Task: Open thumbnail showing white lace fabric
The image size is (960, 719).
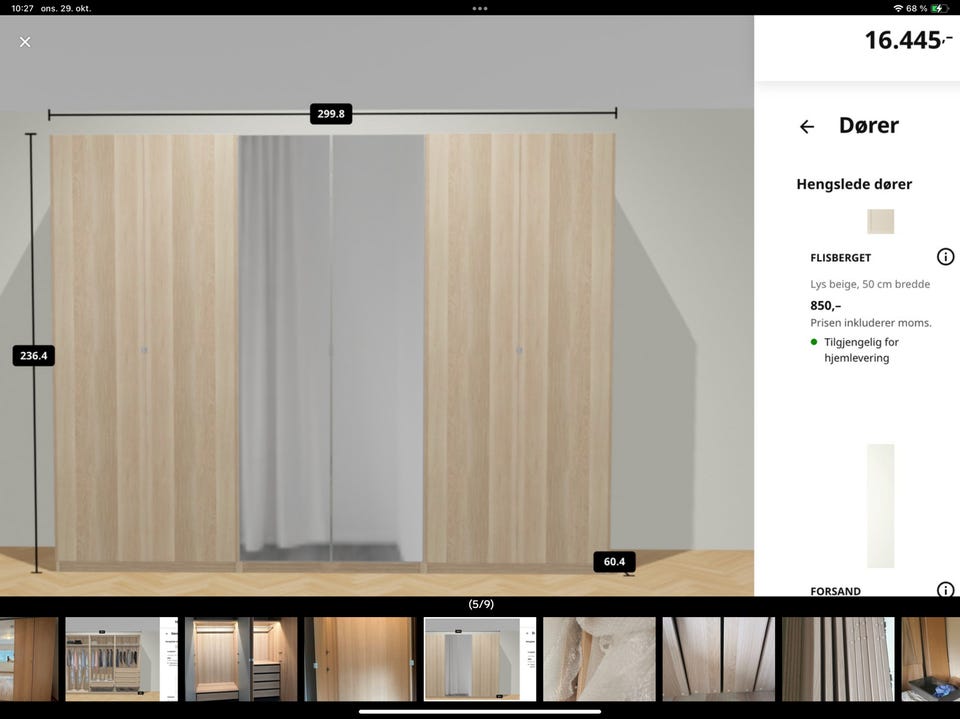Action: [599, 659]
